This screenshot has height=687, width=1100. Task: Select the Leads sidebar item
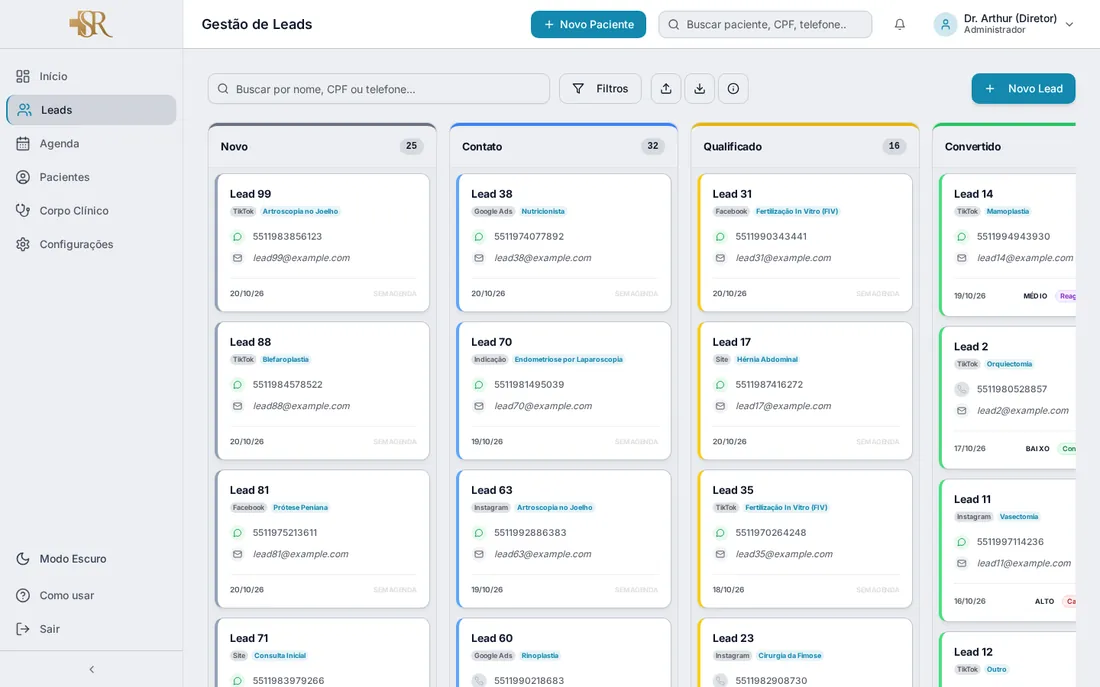91,109
